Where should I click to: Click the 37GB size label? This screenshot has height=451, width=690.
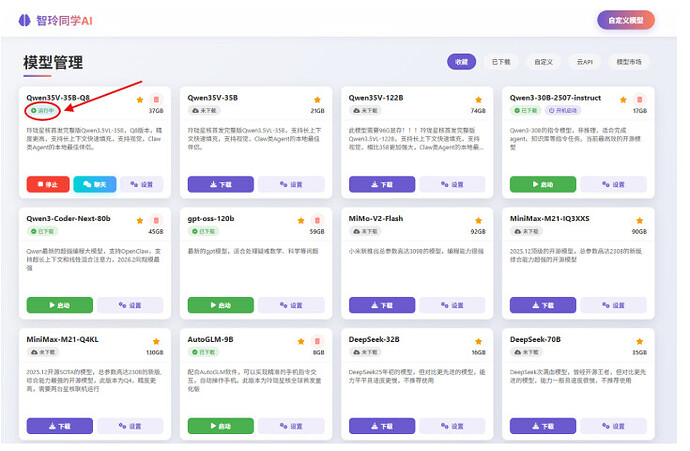point(156,111)
